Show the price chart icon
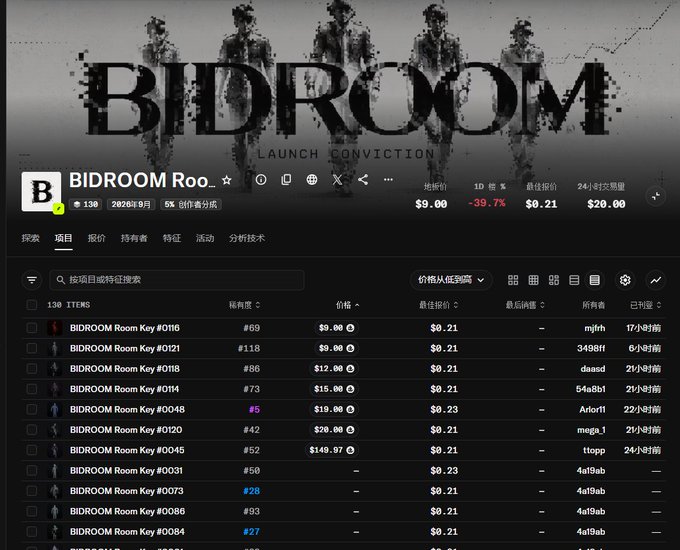 (656, 280)
